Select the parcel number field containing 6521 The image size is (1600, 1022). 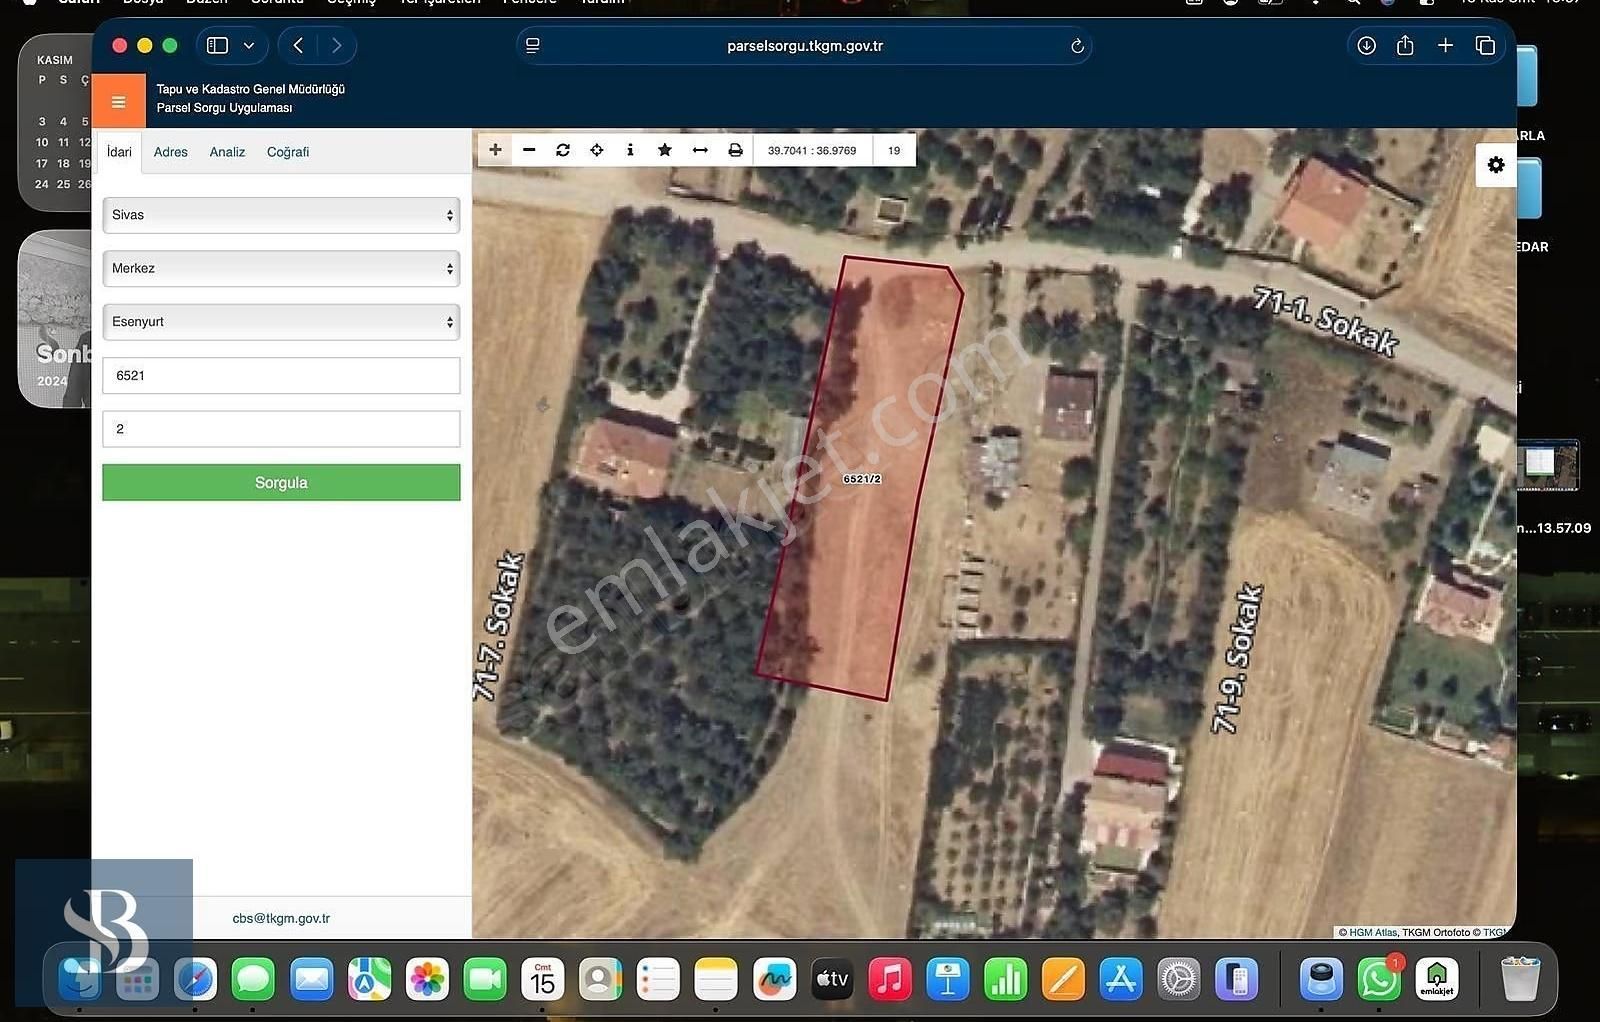280,375
